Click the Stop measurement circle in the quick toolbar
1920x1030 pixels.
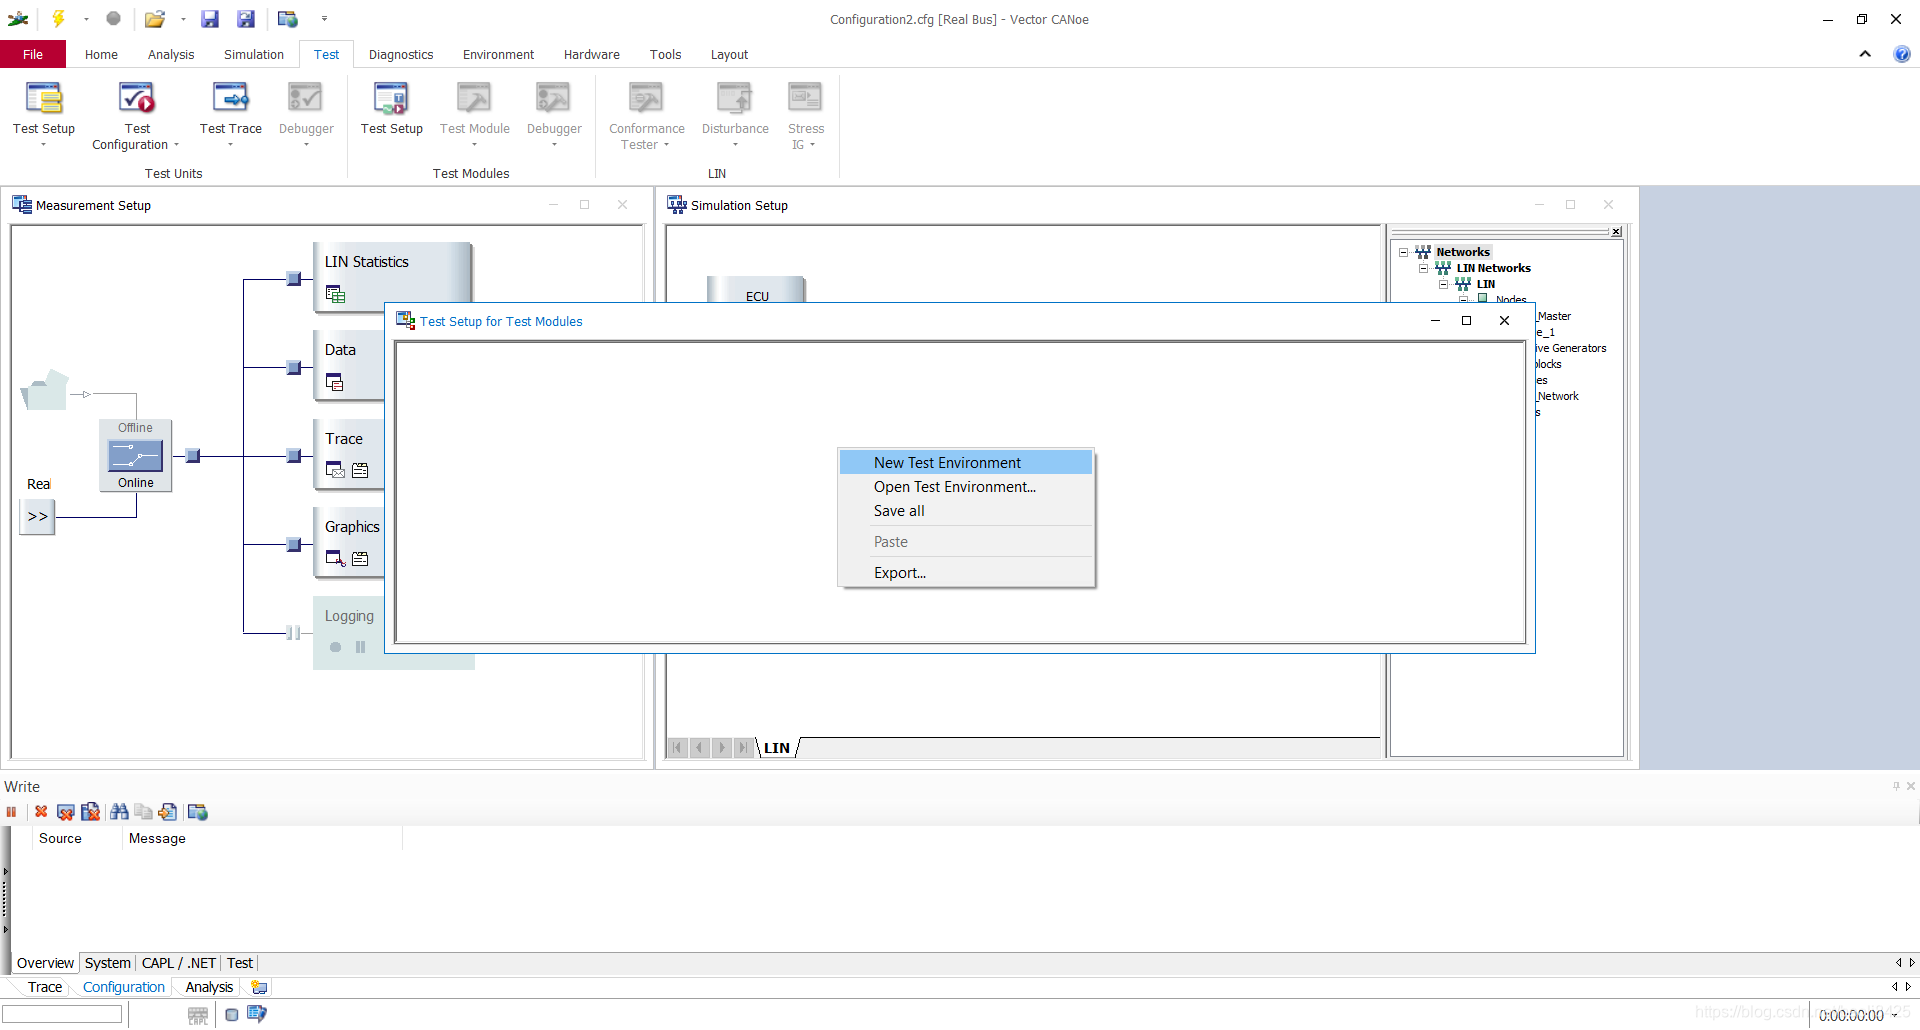(x=113, y=18)
